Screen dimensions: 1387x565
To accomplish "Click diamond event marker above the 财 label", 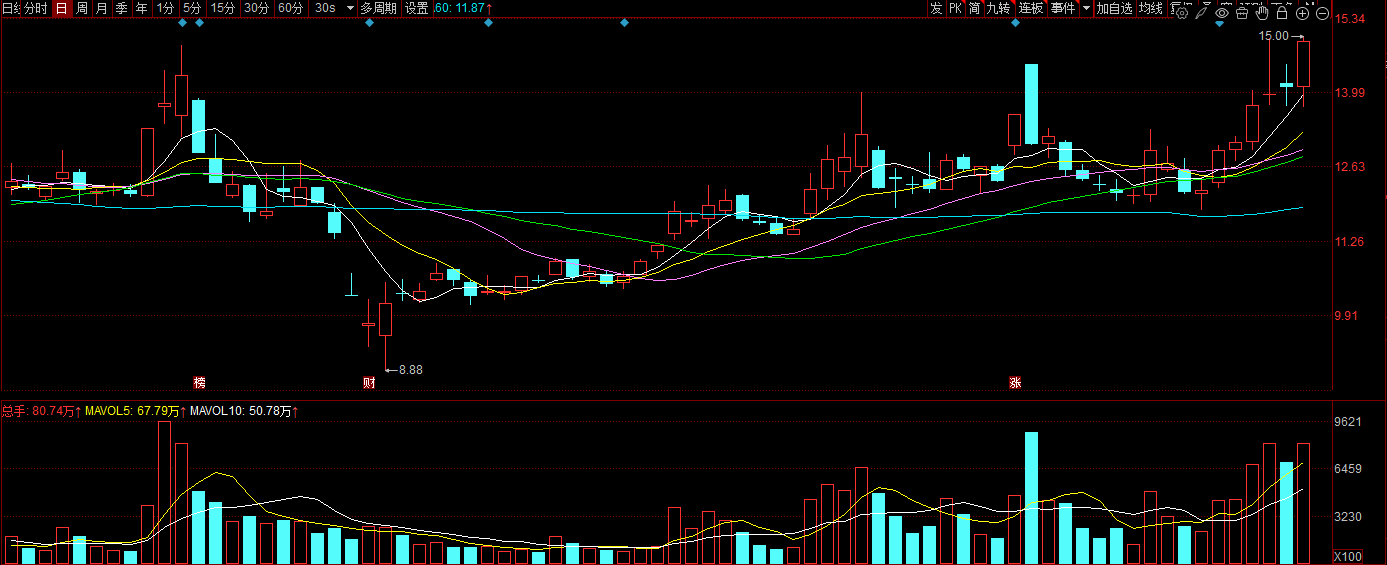I will point(369,23).
